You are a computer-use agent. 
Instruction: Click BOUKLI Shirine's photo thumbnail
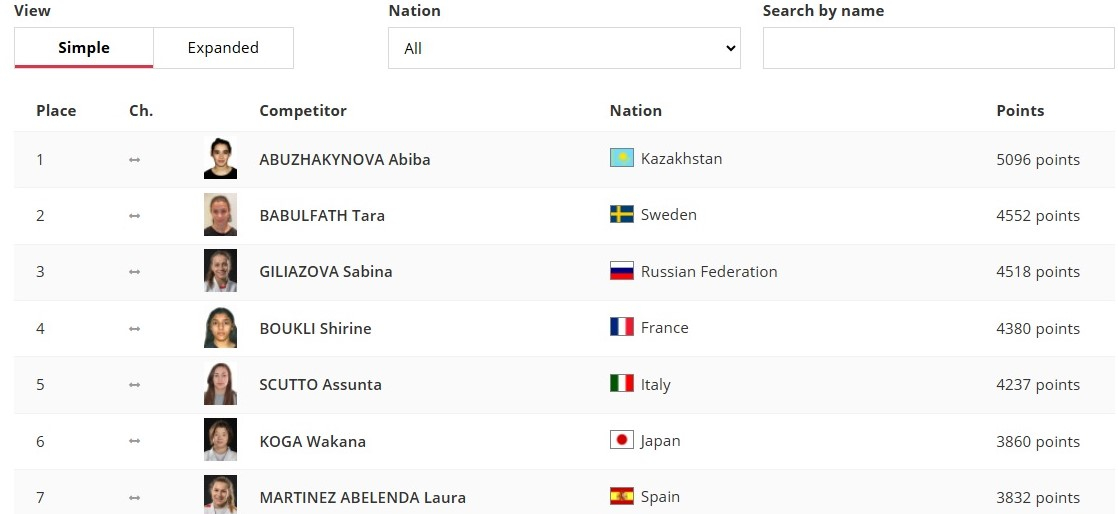point(220,328)
